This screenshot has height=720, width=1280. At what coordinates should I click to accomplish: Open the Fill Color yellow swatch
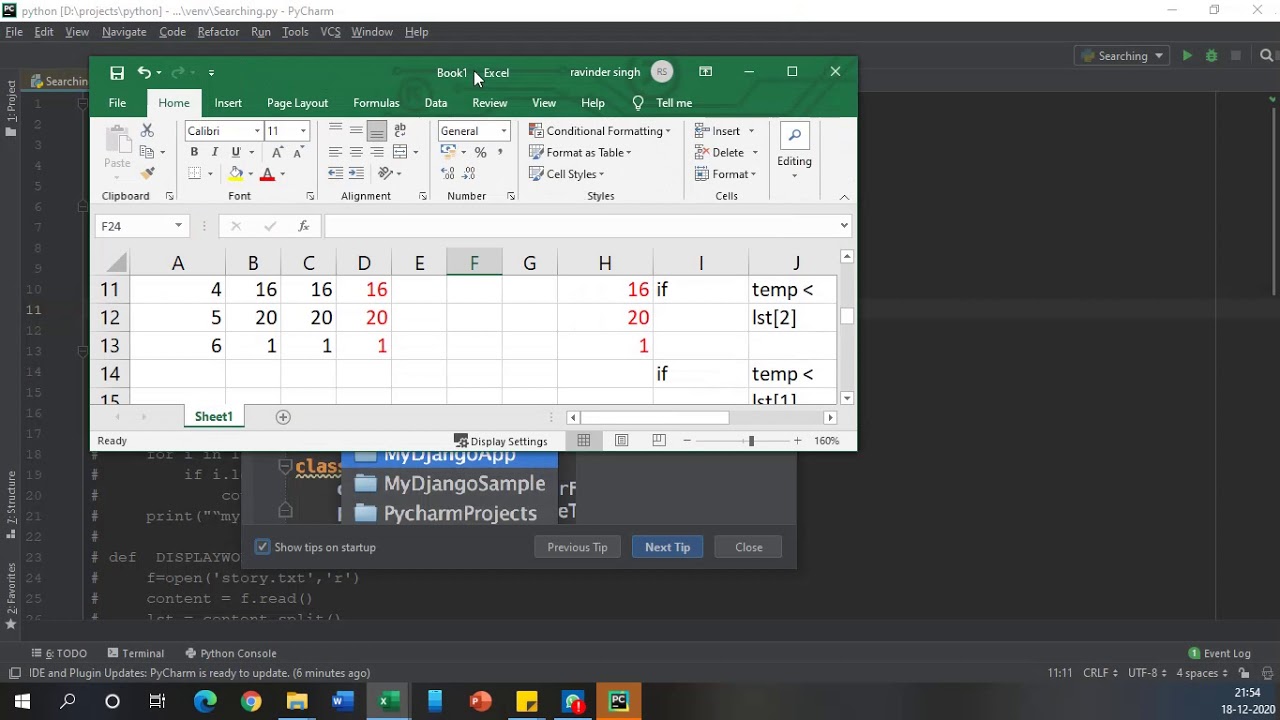click(x=236, y=174)
